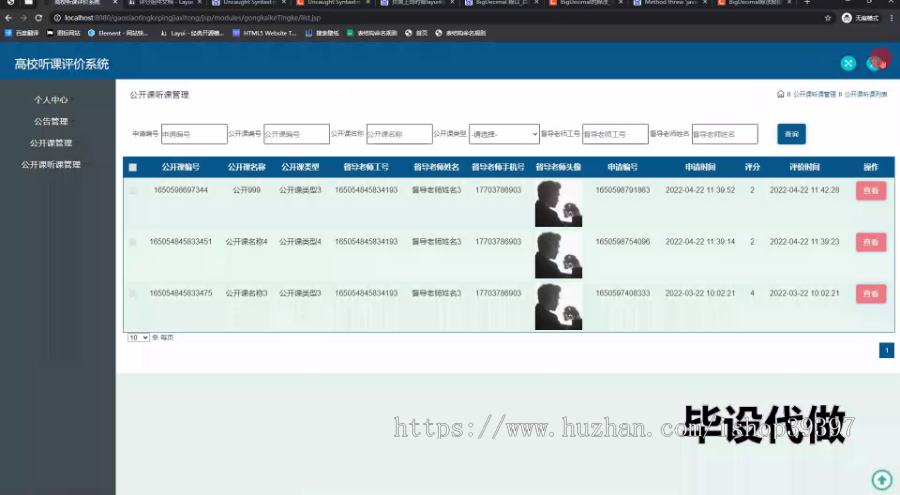Click the 公开课编号 column header
This screenshot has height=495, width=900.
pyautogui.click(x=181, y=167)
